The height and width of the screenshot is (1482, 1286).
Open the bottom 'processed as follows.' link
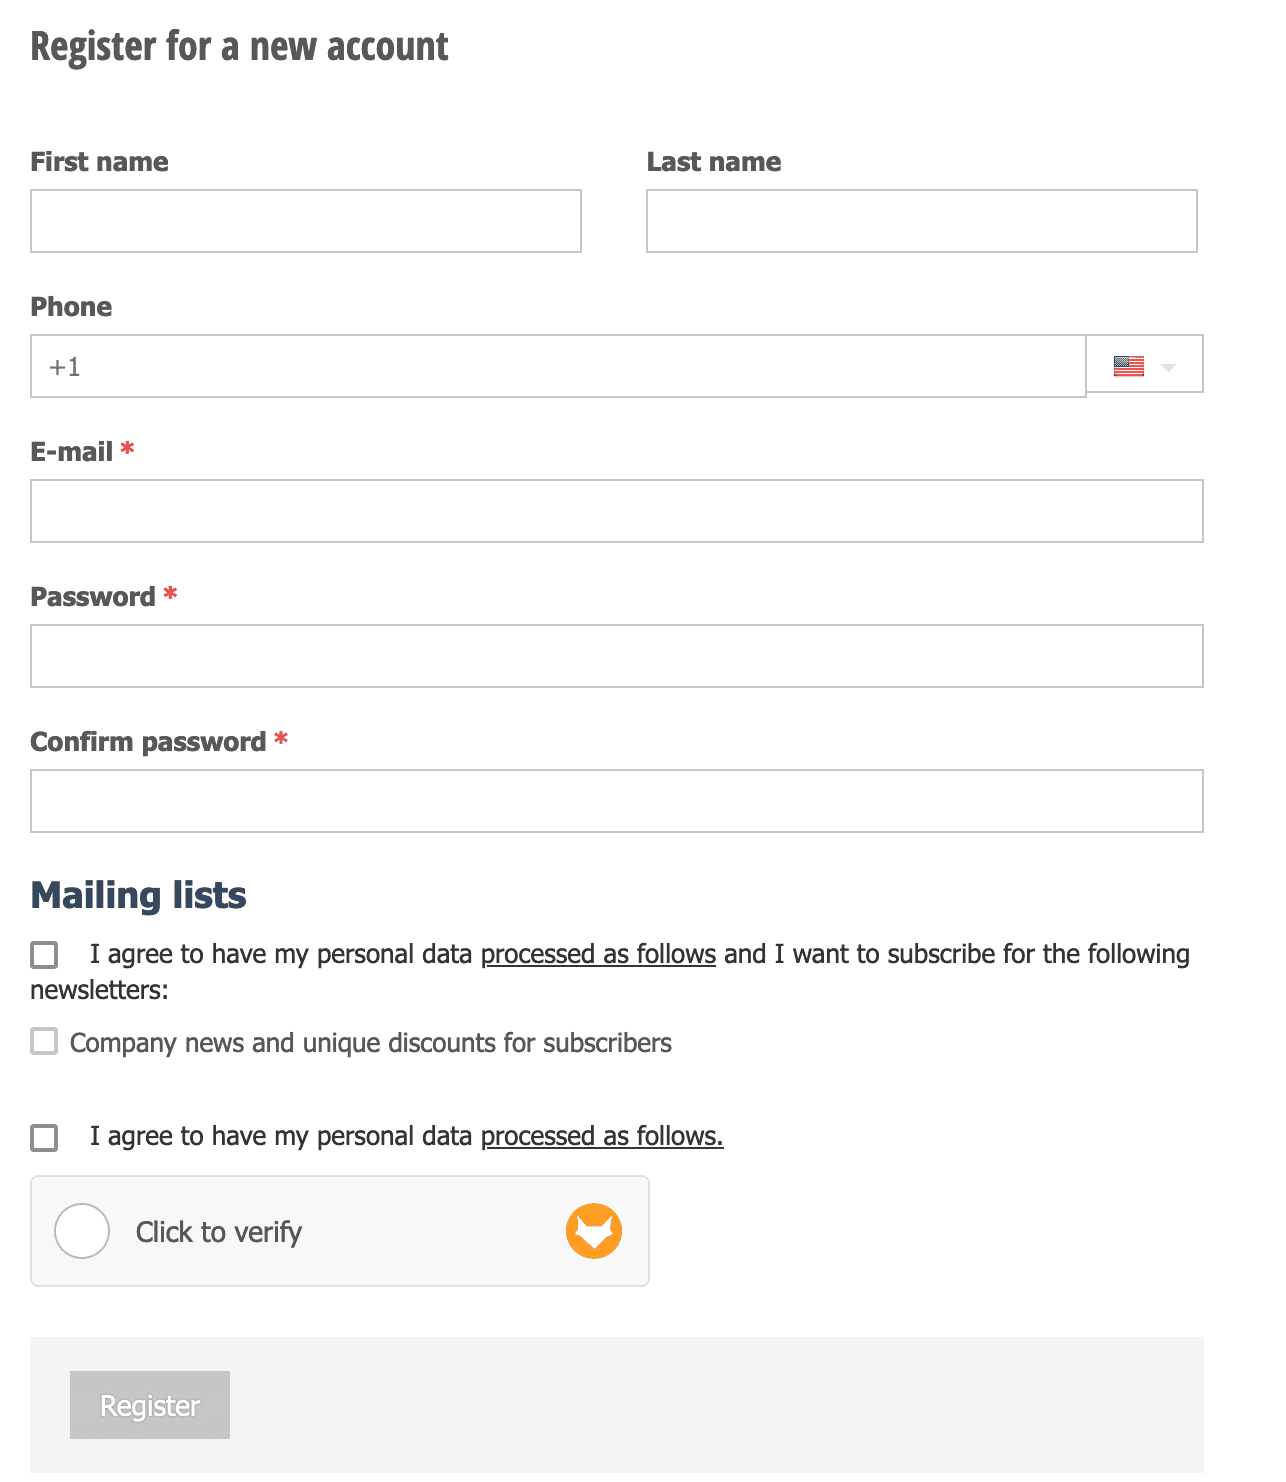point(602,1136)
